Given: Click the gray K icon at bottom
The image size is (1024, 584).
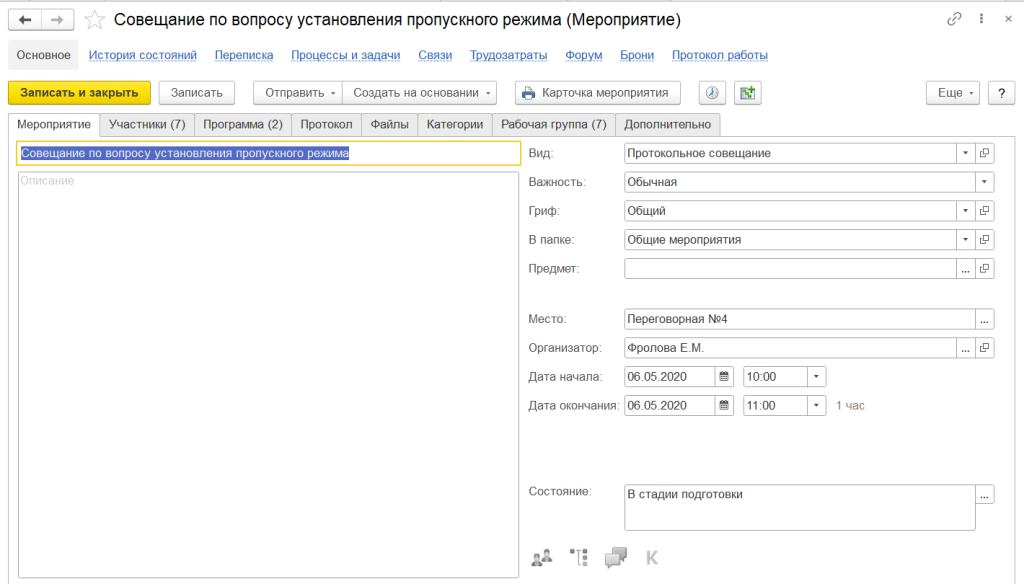Looking at the screenshot, I should click(652, 557).
